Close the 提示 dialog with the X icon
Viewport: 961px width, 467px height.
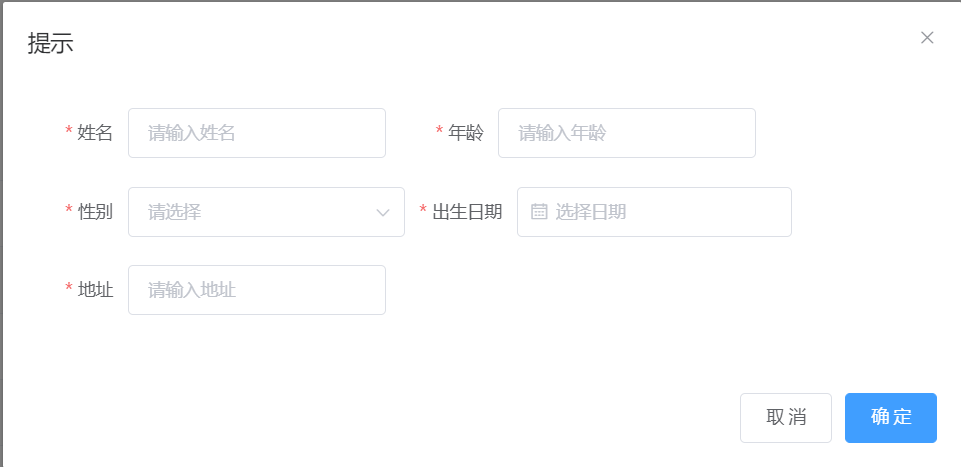[927, 38]
